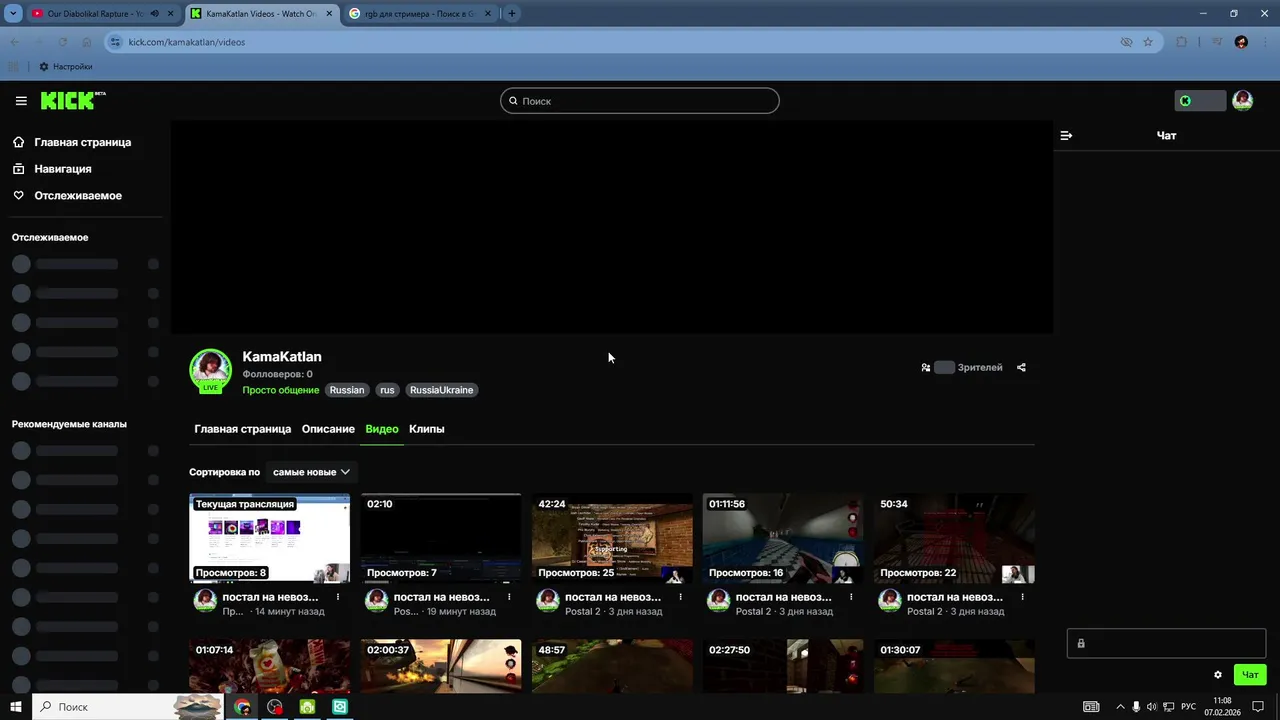Click the viewers count icon

click(926, 367)
